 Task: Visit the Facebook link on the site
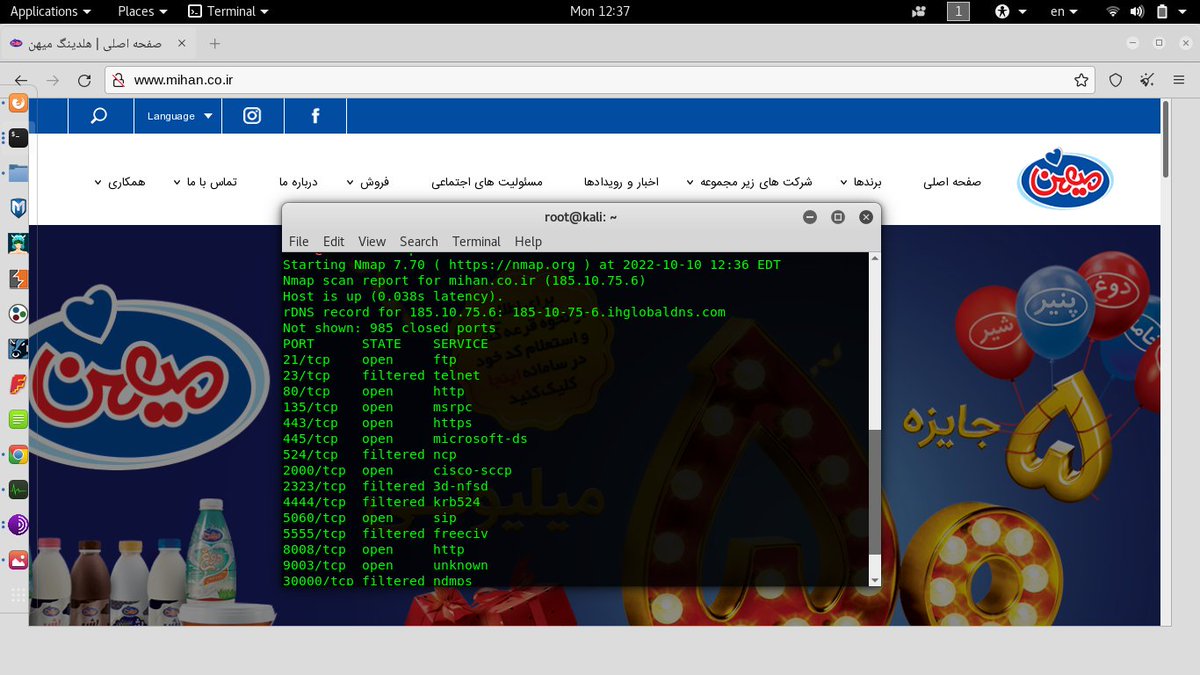point(315,116)
